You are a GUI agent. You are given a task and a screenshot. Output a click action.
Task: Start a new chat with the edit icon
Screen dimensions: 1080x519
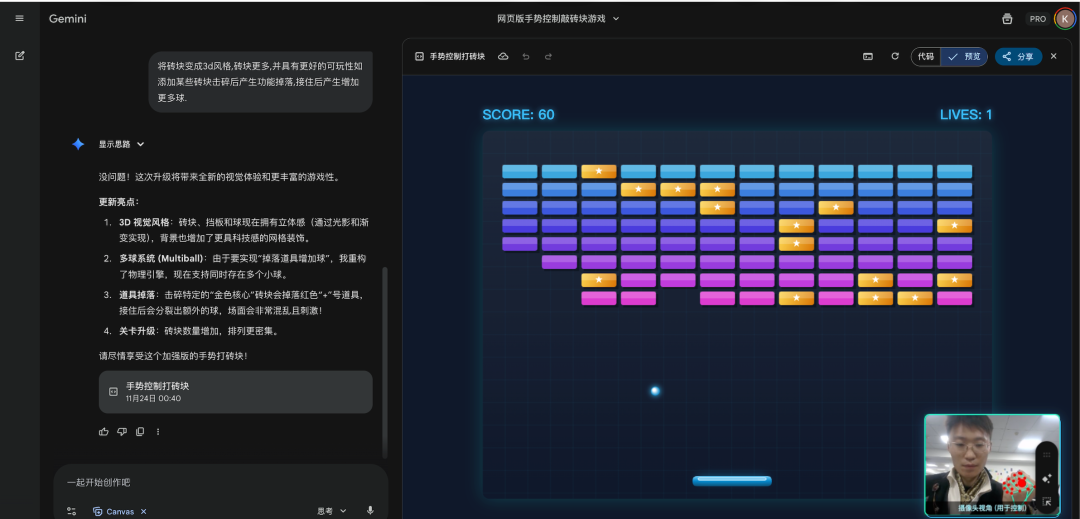(19, 55)
